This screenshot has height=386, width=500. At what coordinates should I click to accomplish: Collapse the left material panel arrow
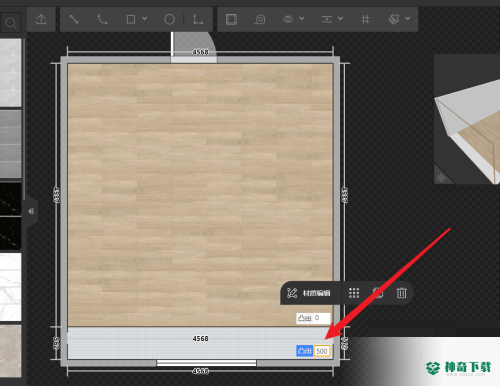pos(31,211)
